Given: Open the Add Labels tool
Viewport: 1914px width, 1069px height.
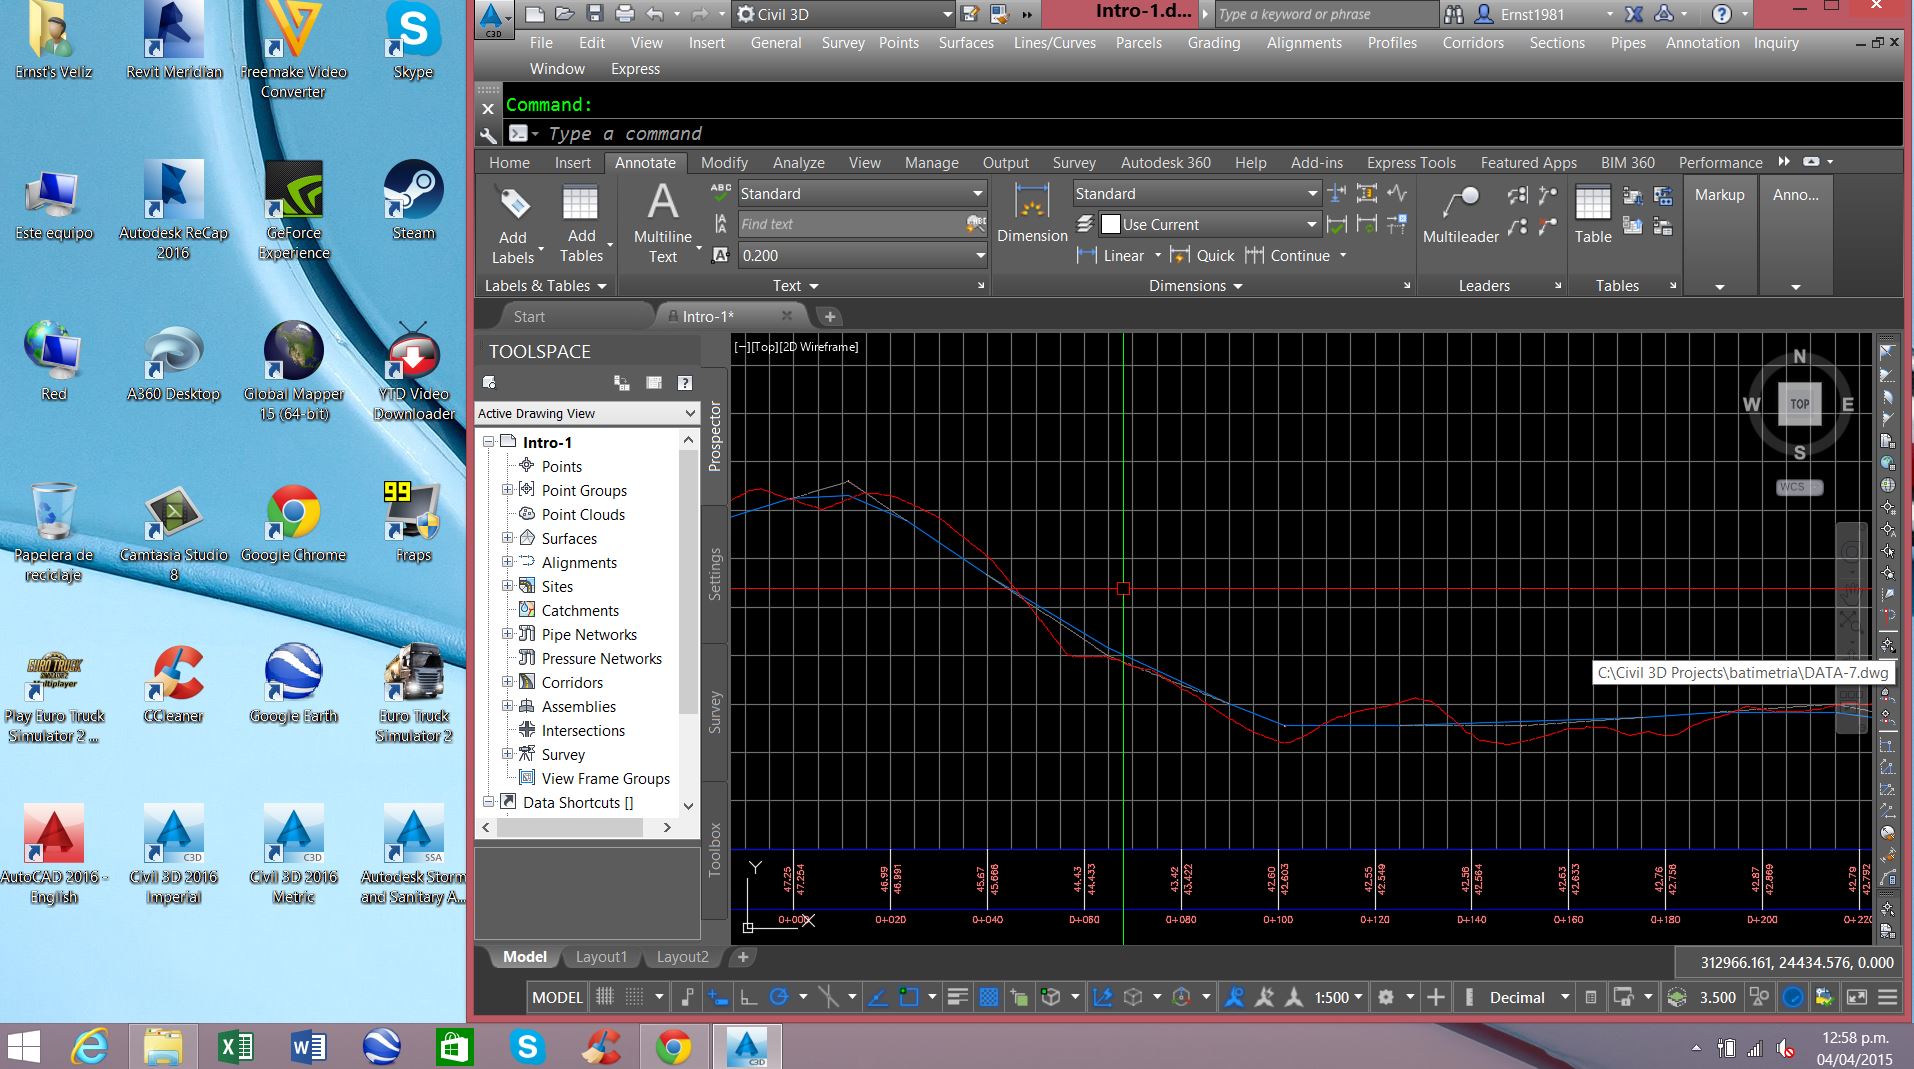Looking at the screenshot, I should tap(513, 226).
